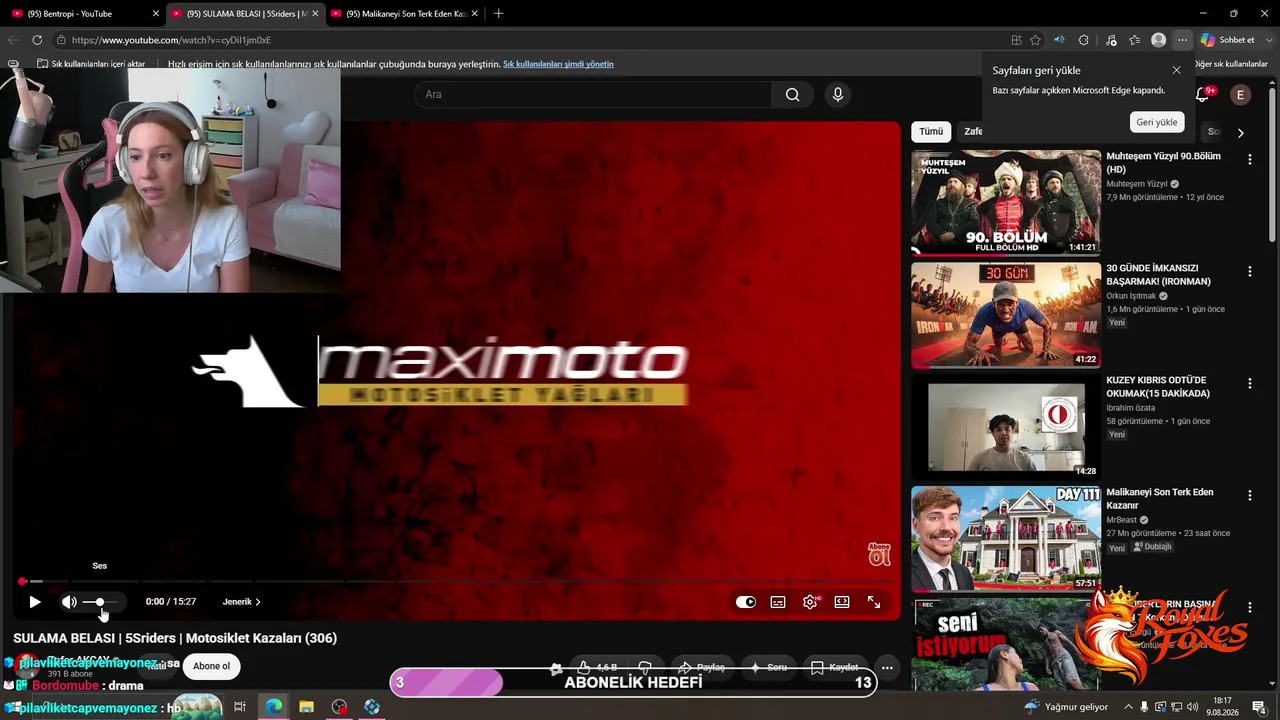Switch to the Malikaneyi Son Terk Eden tab
The height and width of the screenshot is (720, 1280).
pos(404,14)
